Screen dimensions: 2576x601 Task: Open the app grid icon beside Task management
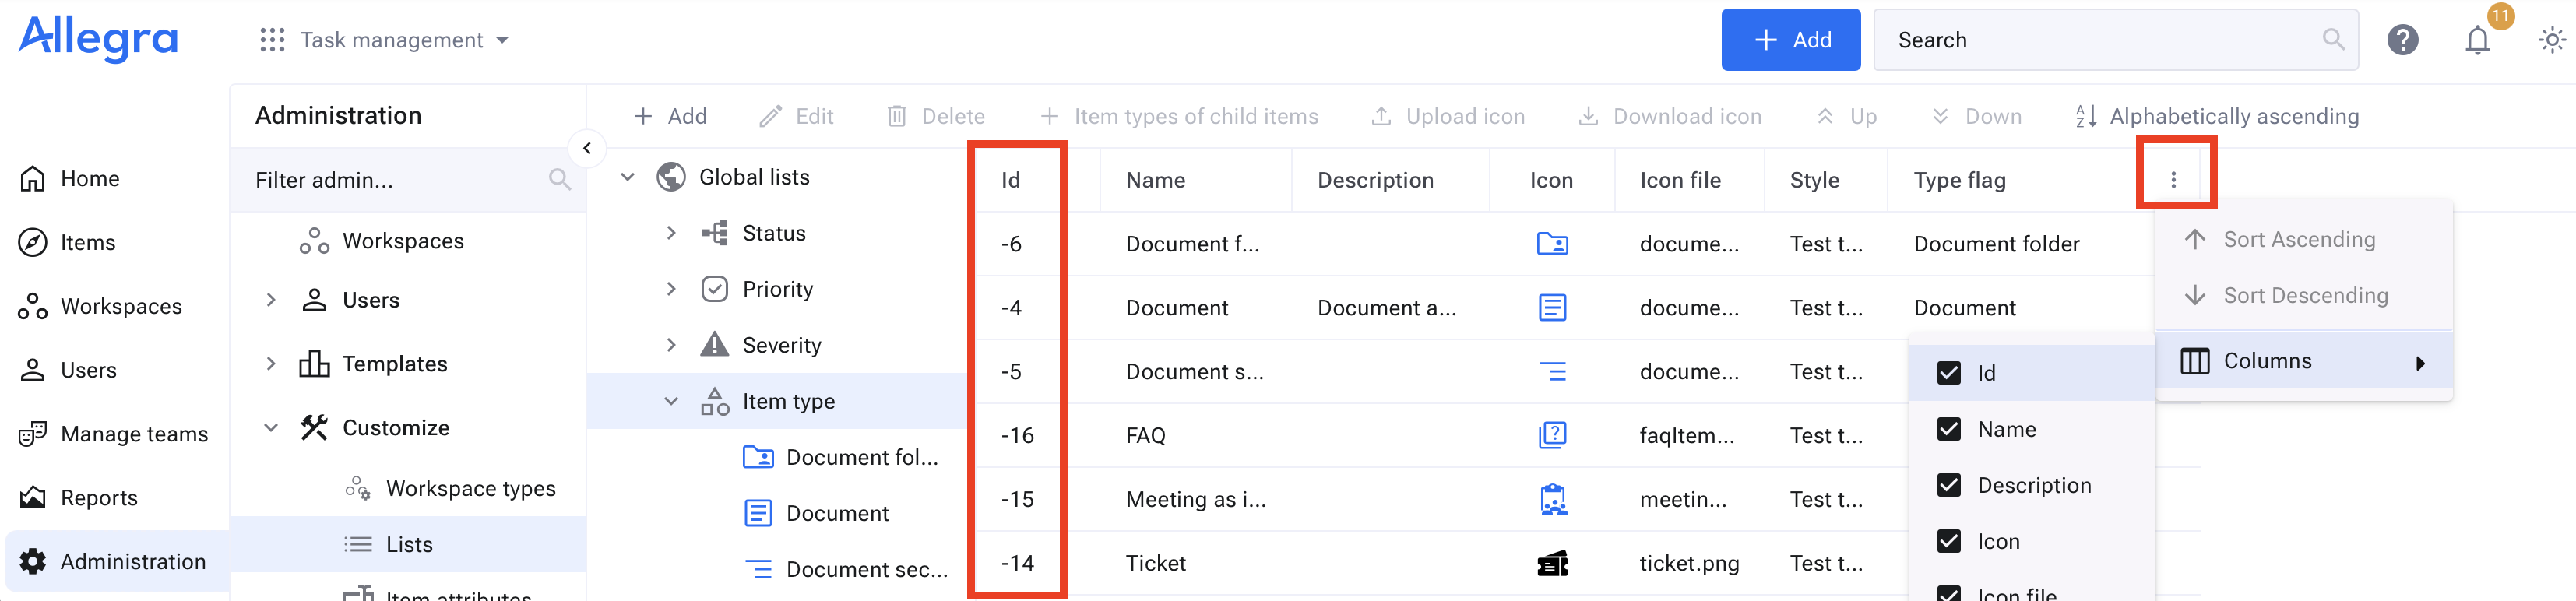pyautogui.click(x=272, y=40)
